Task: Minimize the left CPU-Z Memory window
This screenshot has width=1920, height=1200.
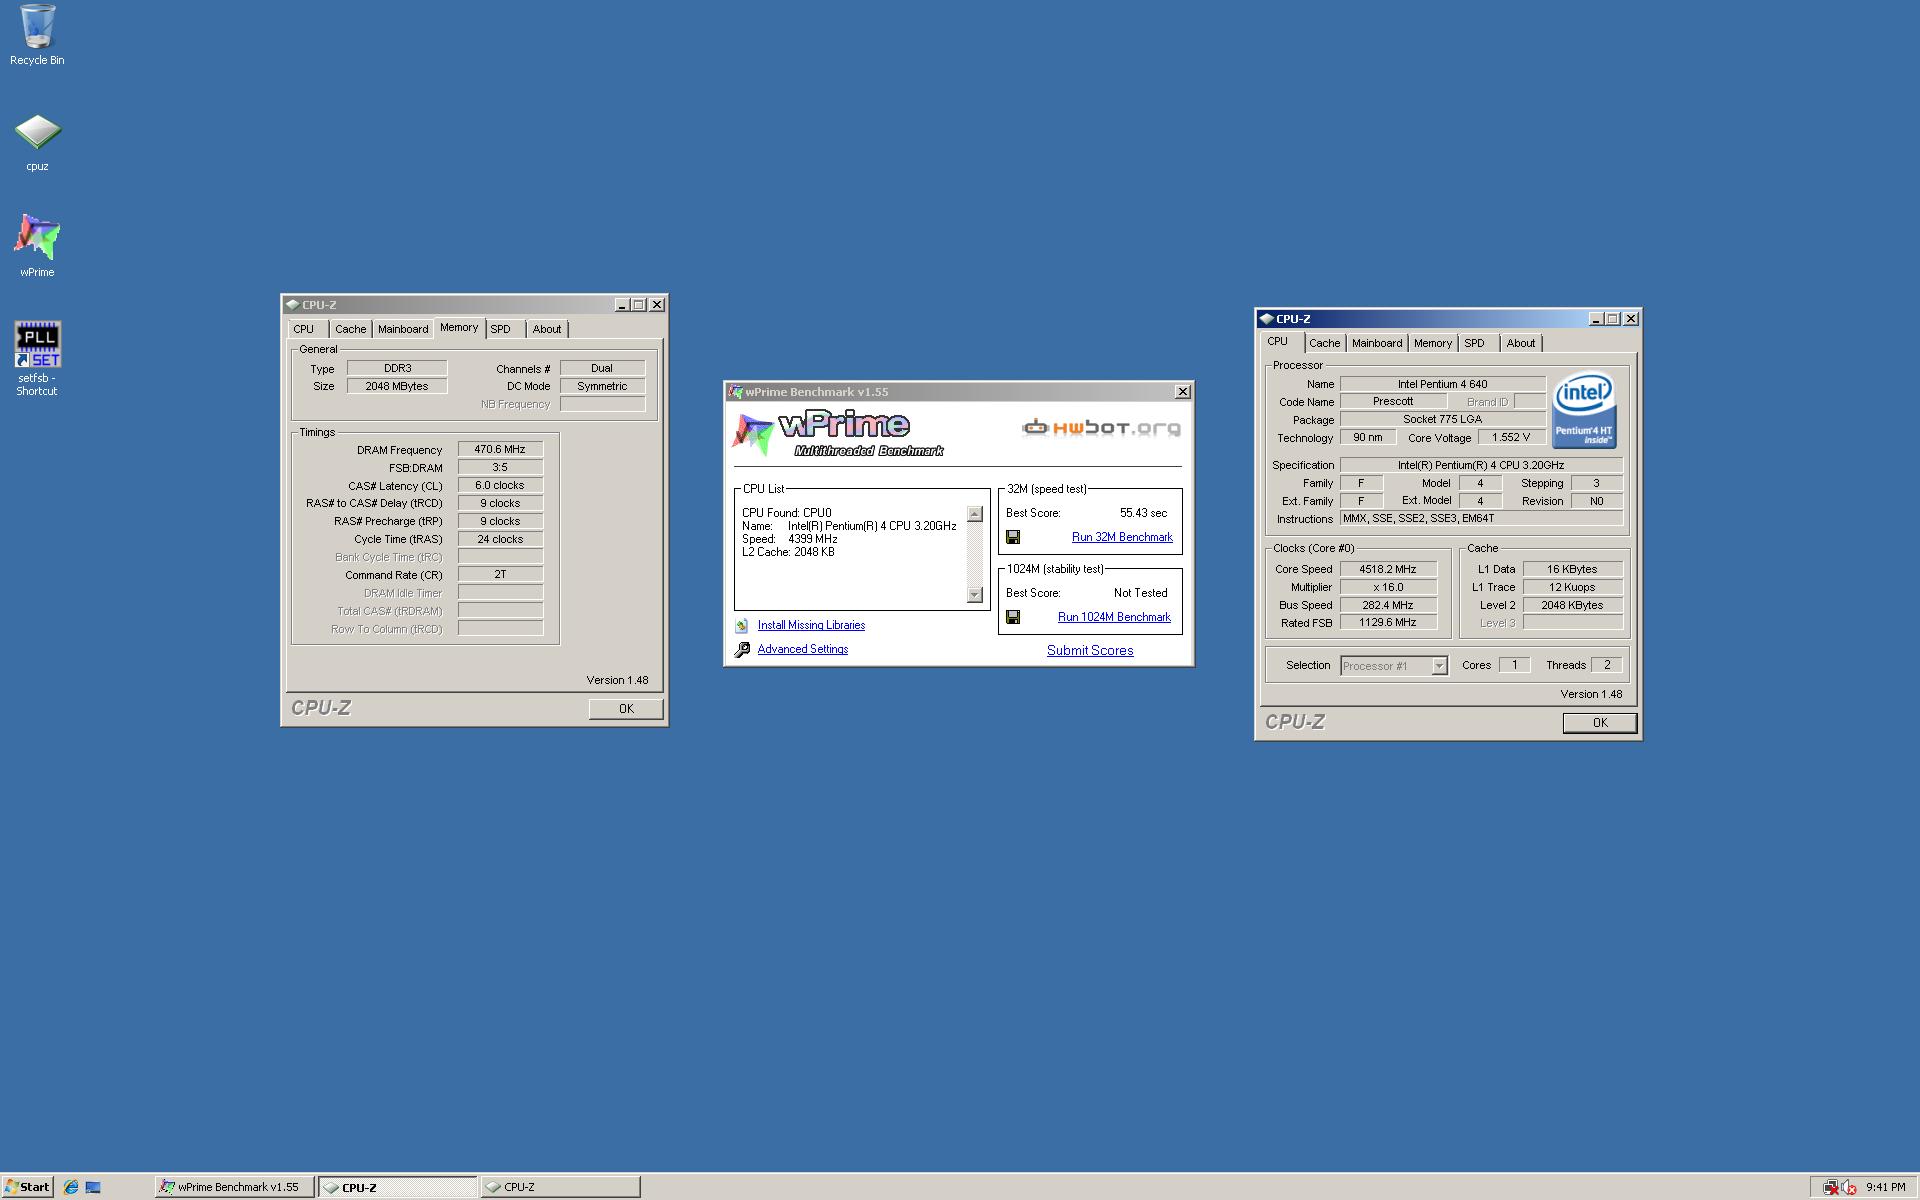Action: tap(621, 305)
